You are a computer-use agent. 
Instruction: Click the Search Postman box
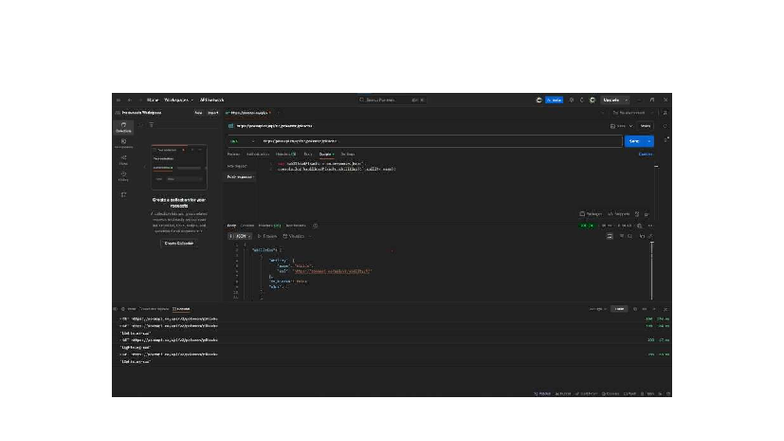tap(392, 100)
